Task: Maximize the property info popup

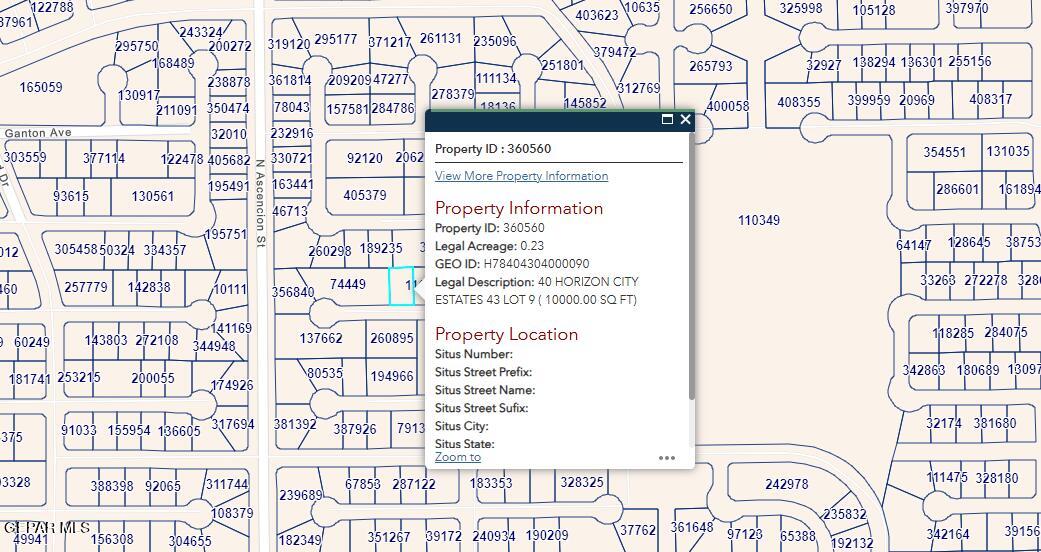Action: (667, 120)
